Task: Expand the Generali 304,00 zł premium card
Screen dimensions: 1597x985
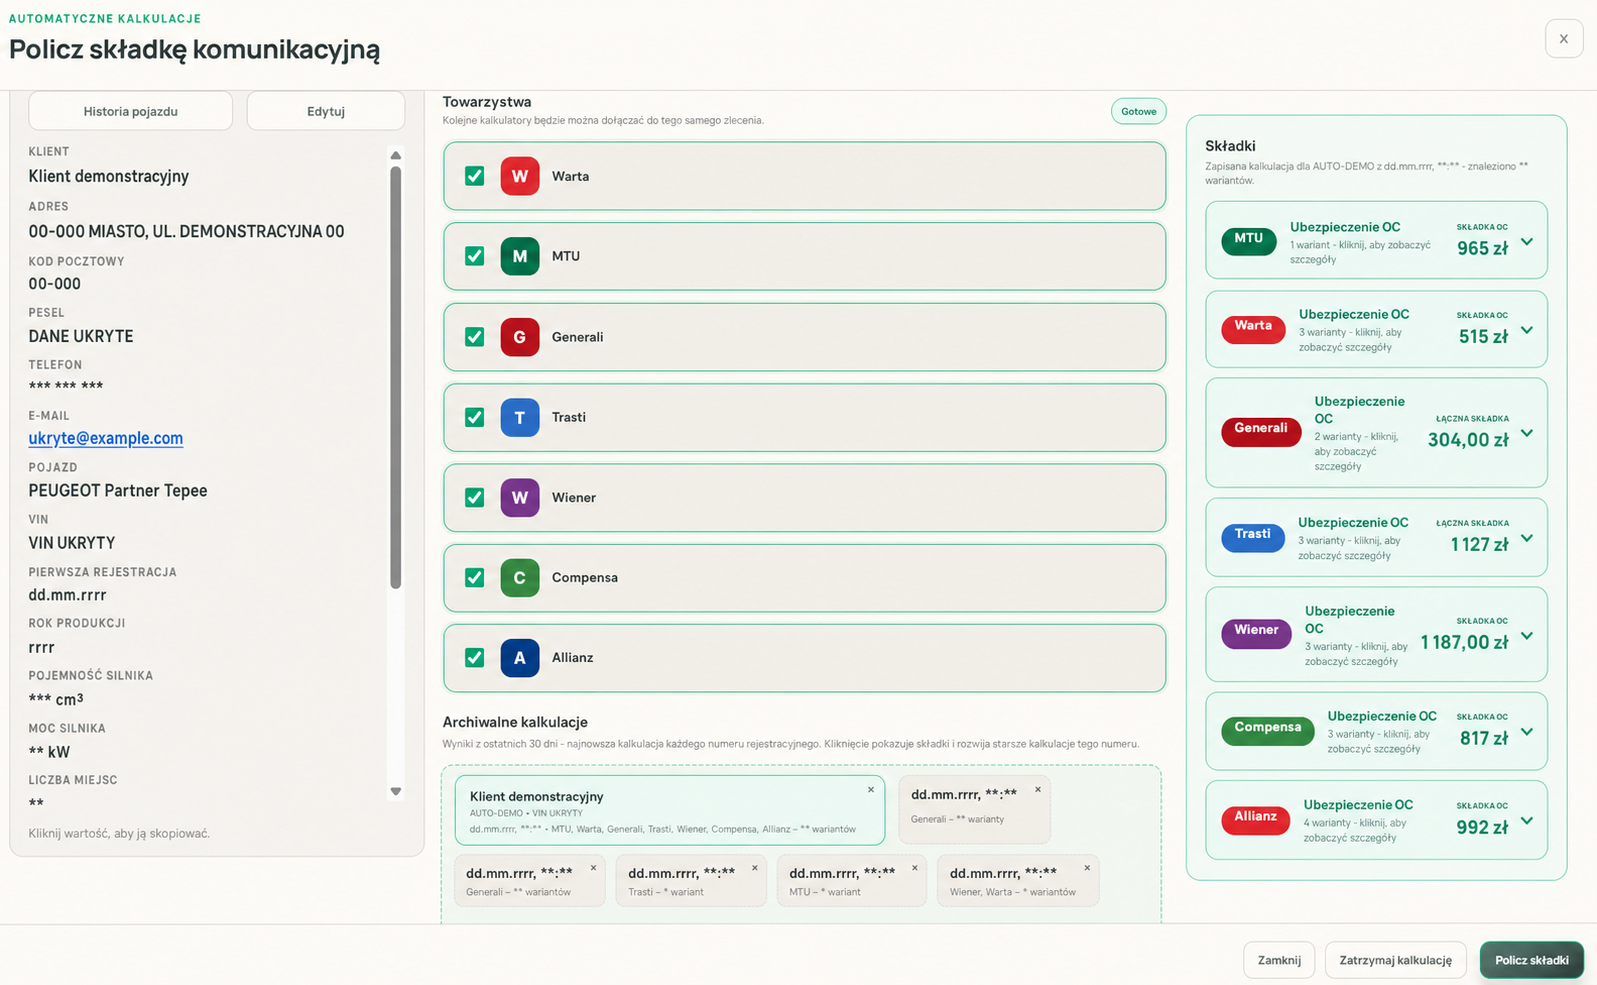Action: (x=1527, y=433)
